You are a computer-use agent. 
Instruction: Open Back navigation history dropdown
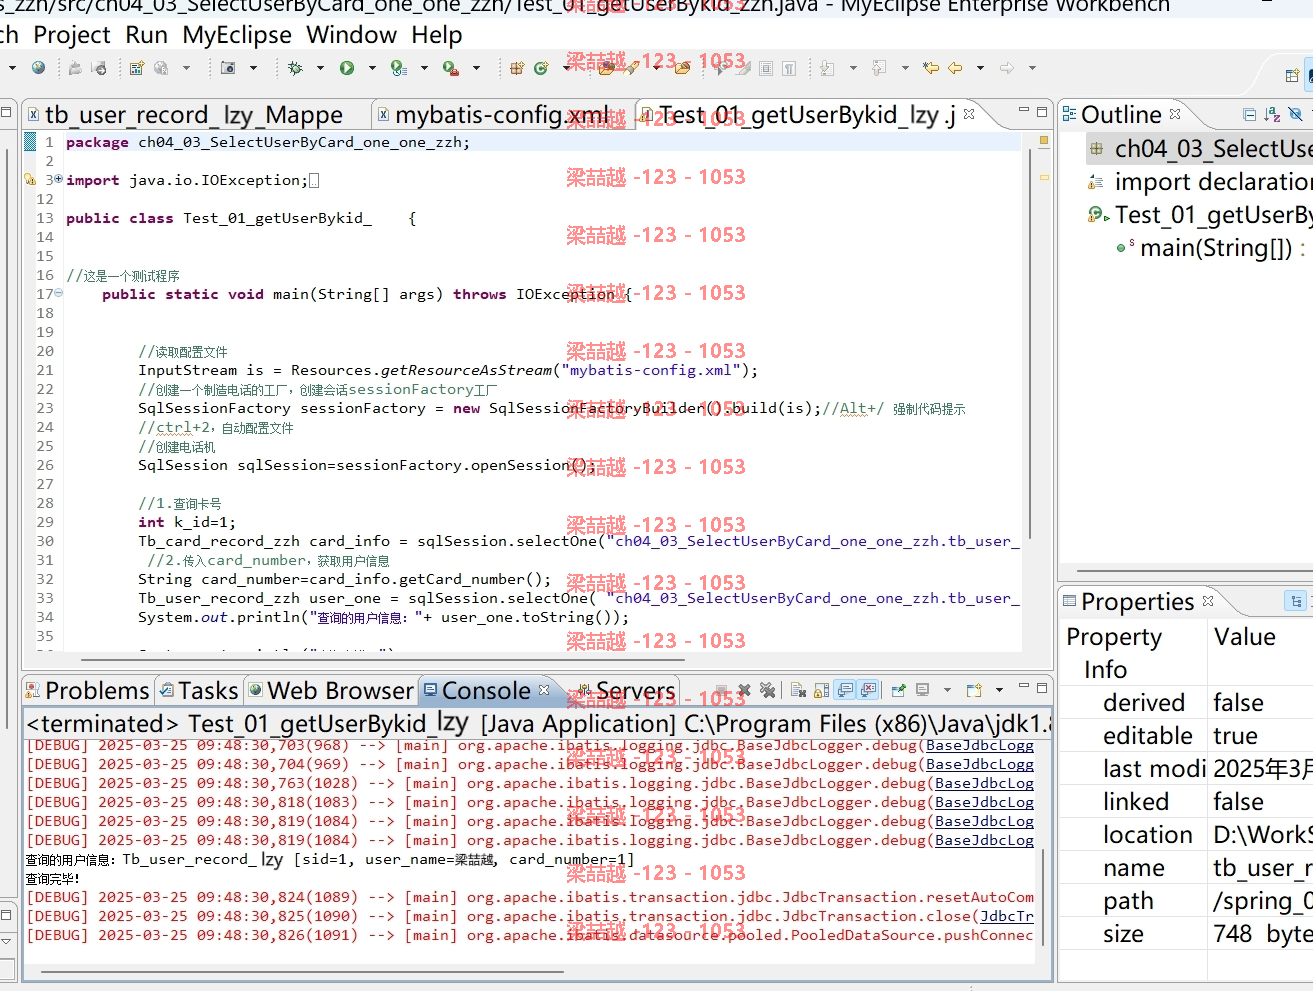pos(980,68)
